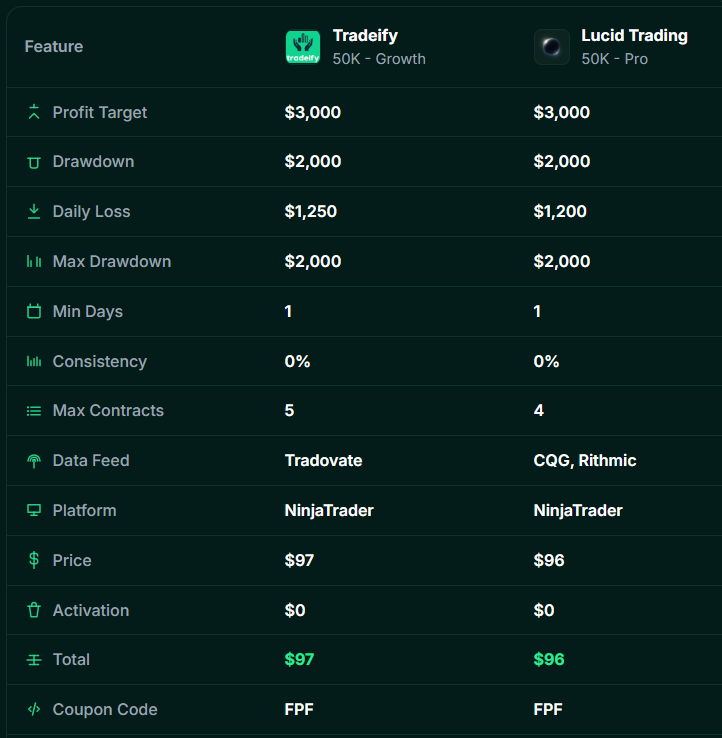Select Tradeify's 0% consistency value
The width and height of the screenshot is (722, 738).
coord(297,361)
